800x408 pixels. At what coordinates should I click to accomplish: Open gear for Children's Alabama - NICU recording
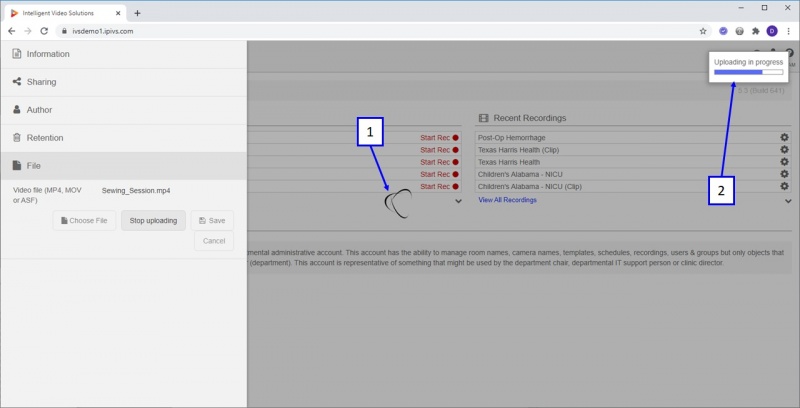(784, 174)
